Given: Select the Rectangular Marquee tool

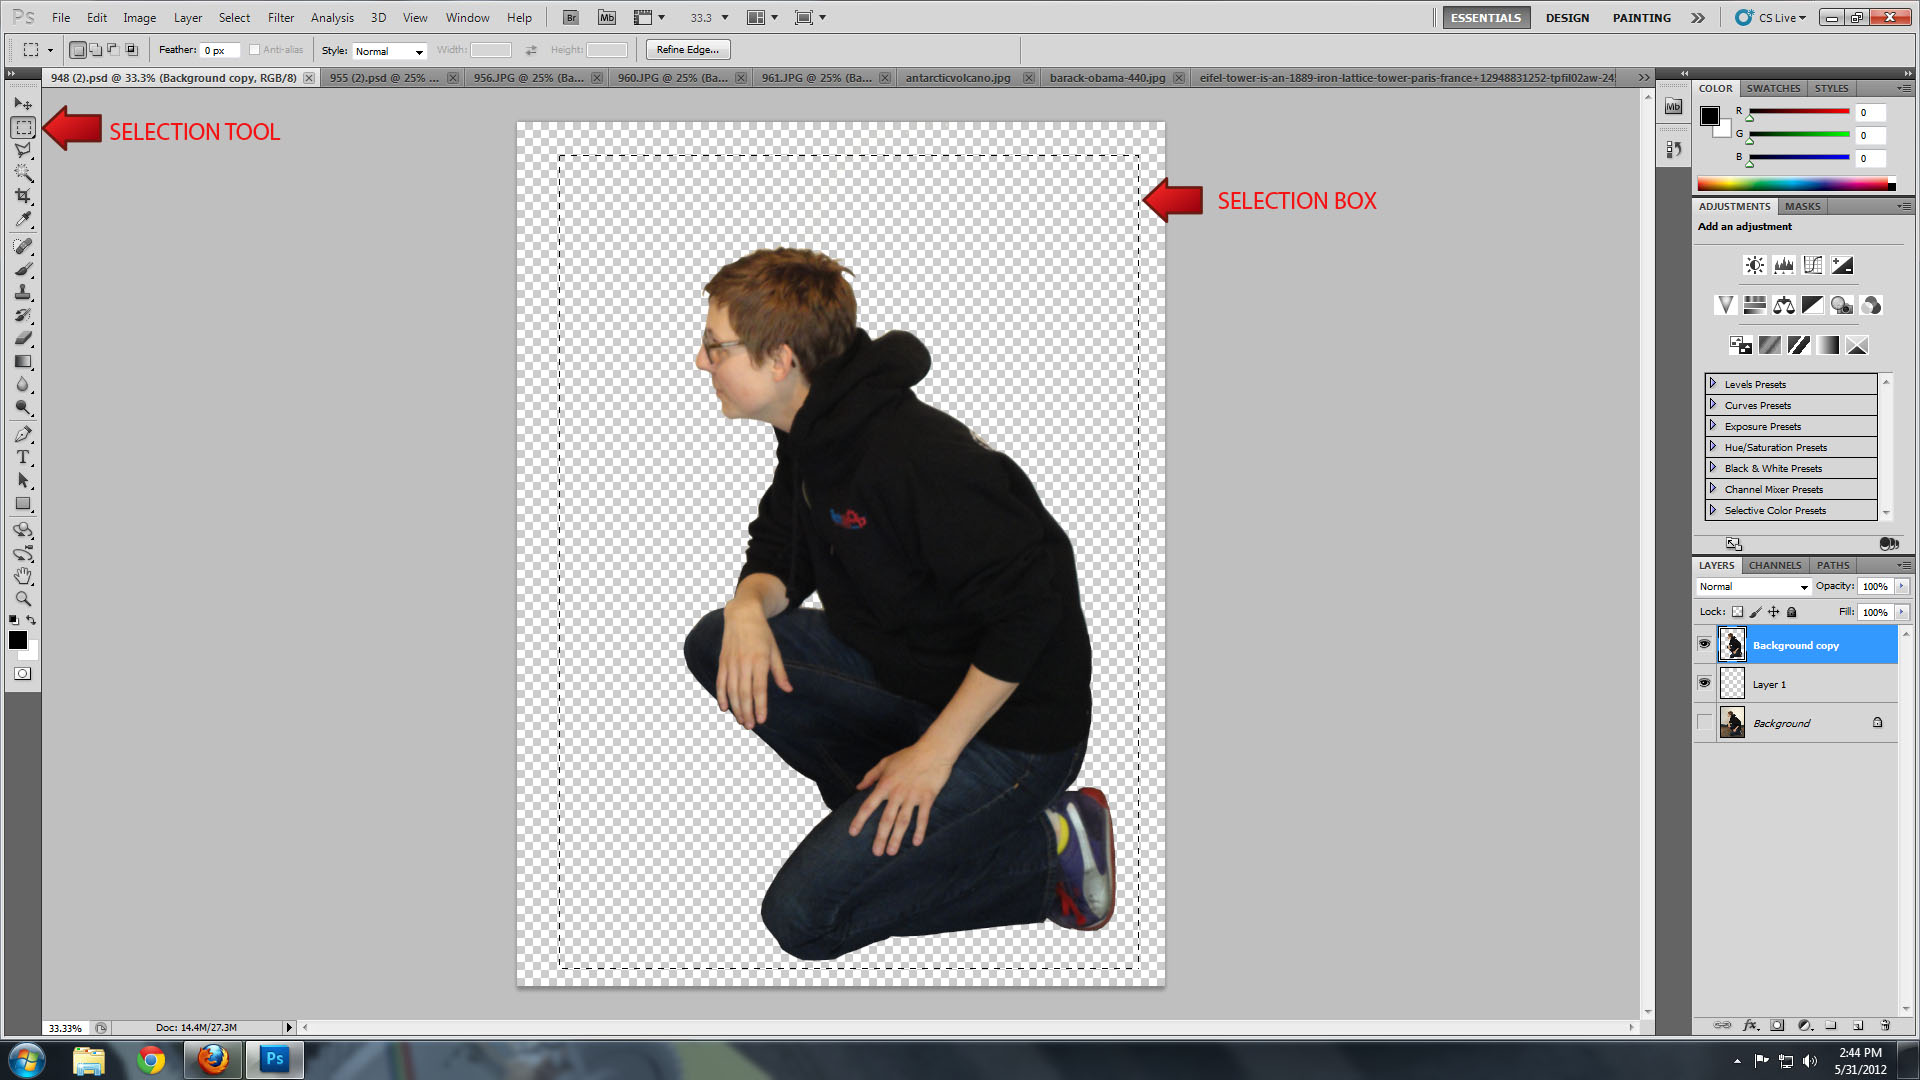Looking at the screenshot, I should 23,127.
